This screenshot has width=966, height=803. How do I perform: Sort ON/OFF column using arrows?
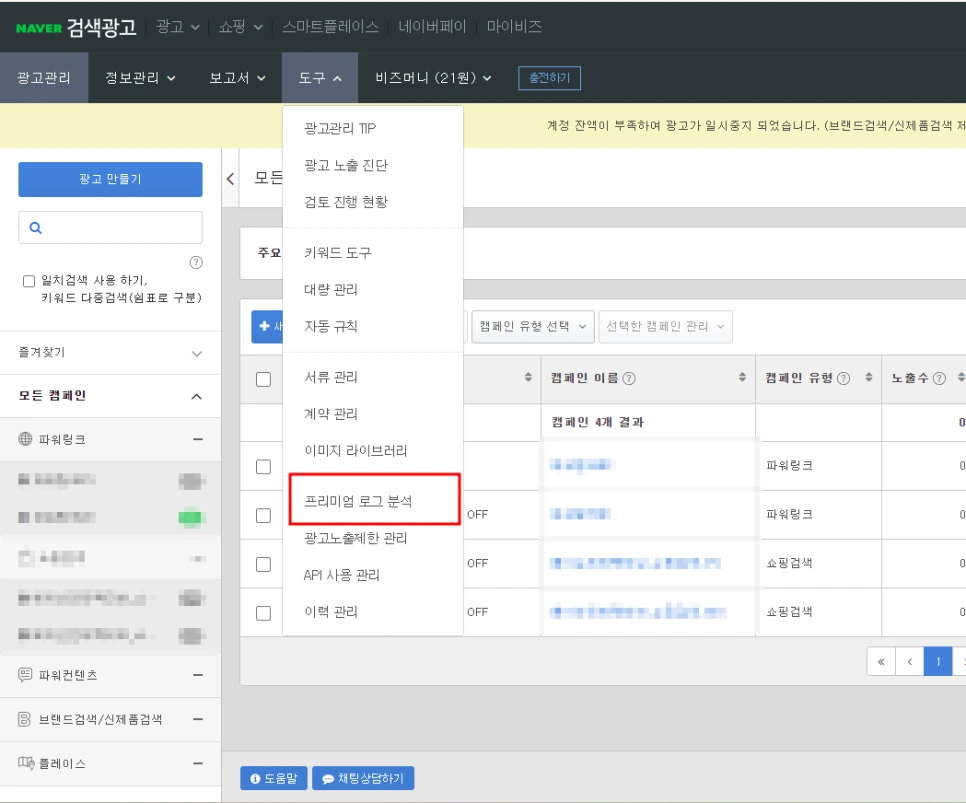(528, 377)
